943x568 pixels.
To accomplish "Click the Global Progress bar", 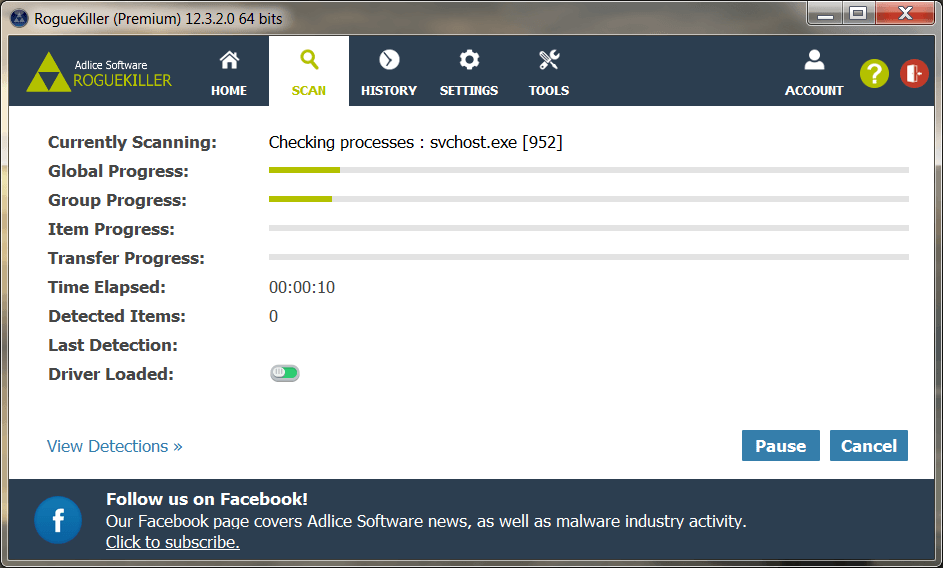I will point(588,171).
